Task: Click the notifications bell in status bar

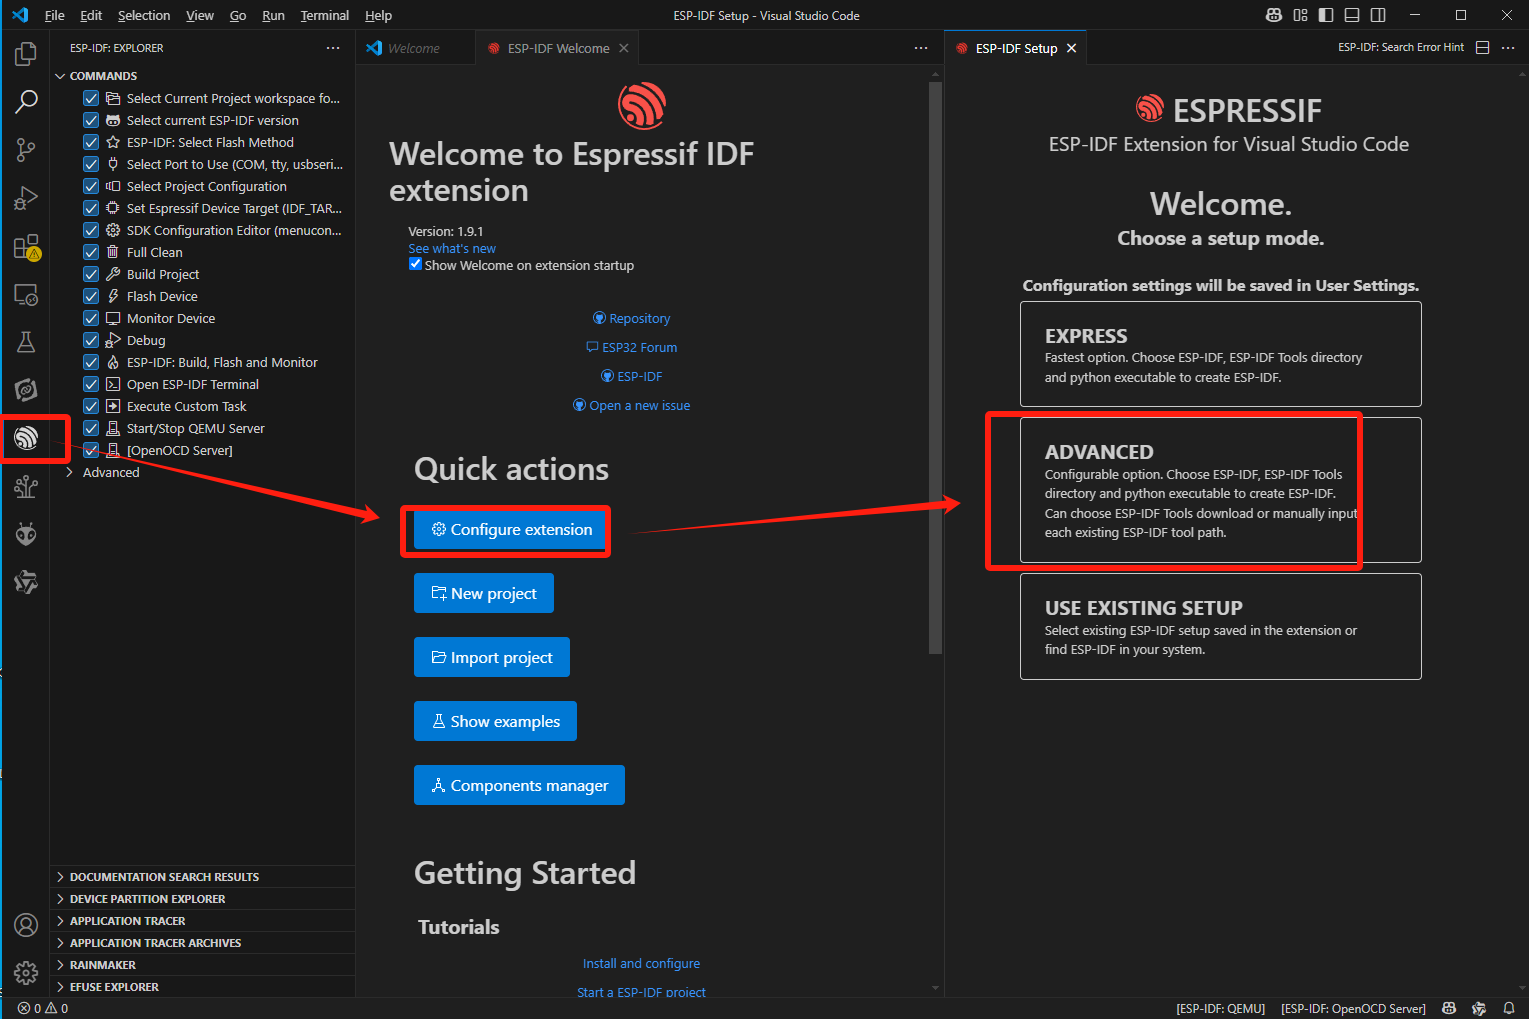Action: pyautogui.click(x=1509, y=1008)
